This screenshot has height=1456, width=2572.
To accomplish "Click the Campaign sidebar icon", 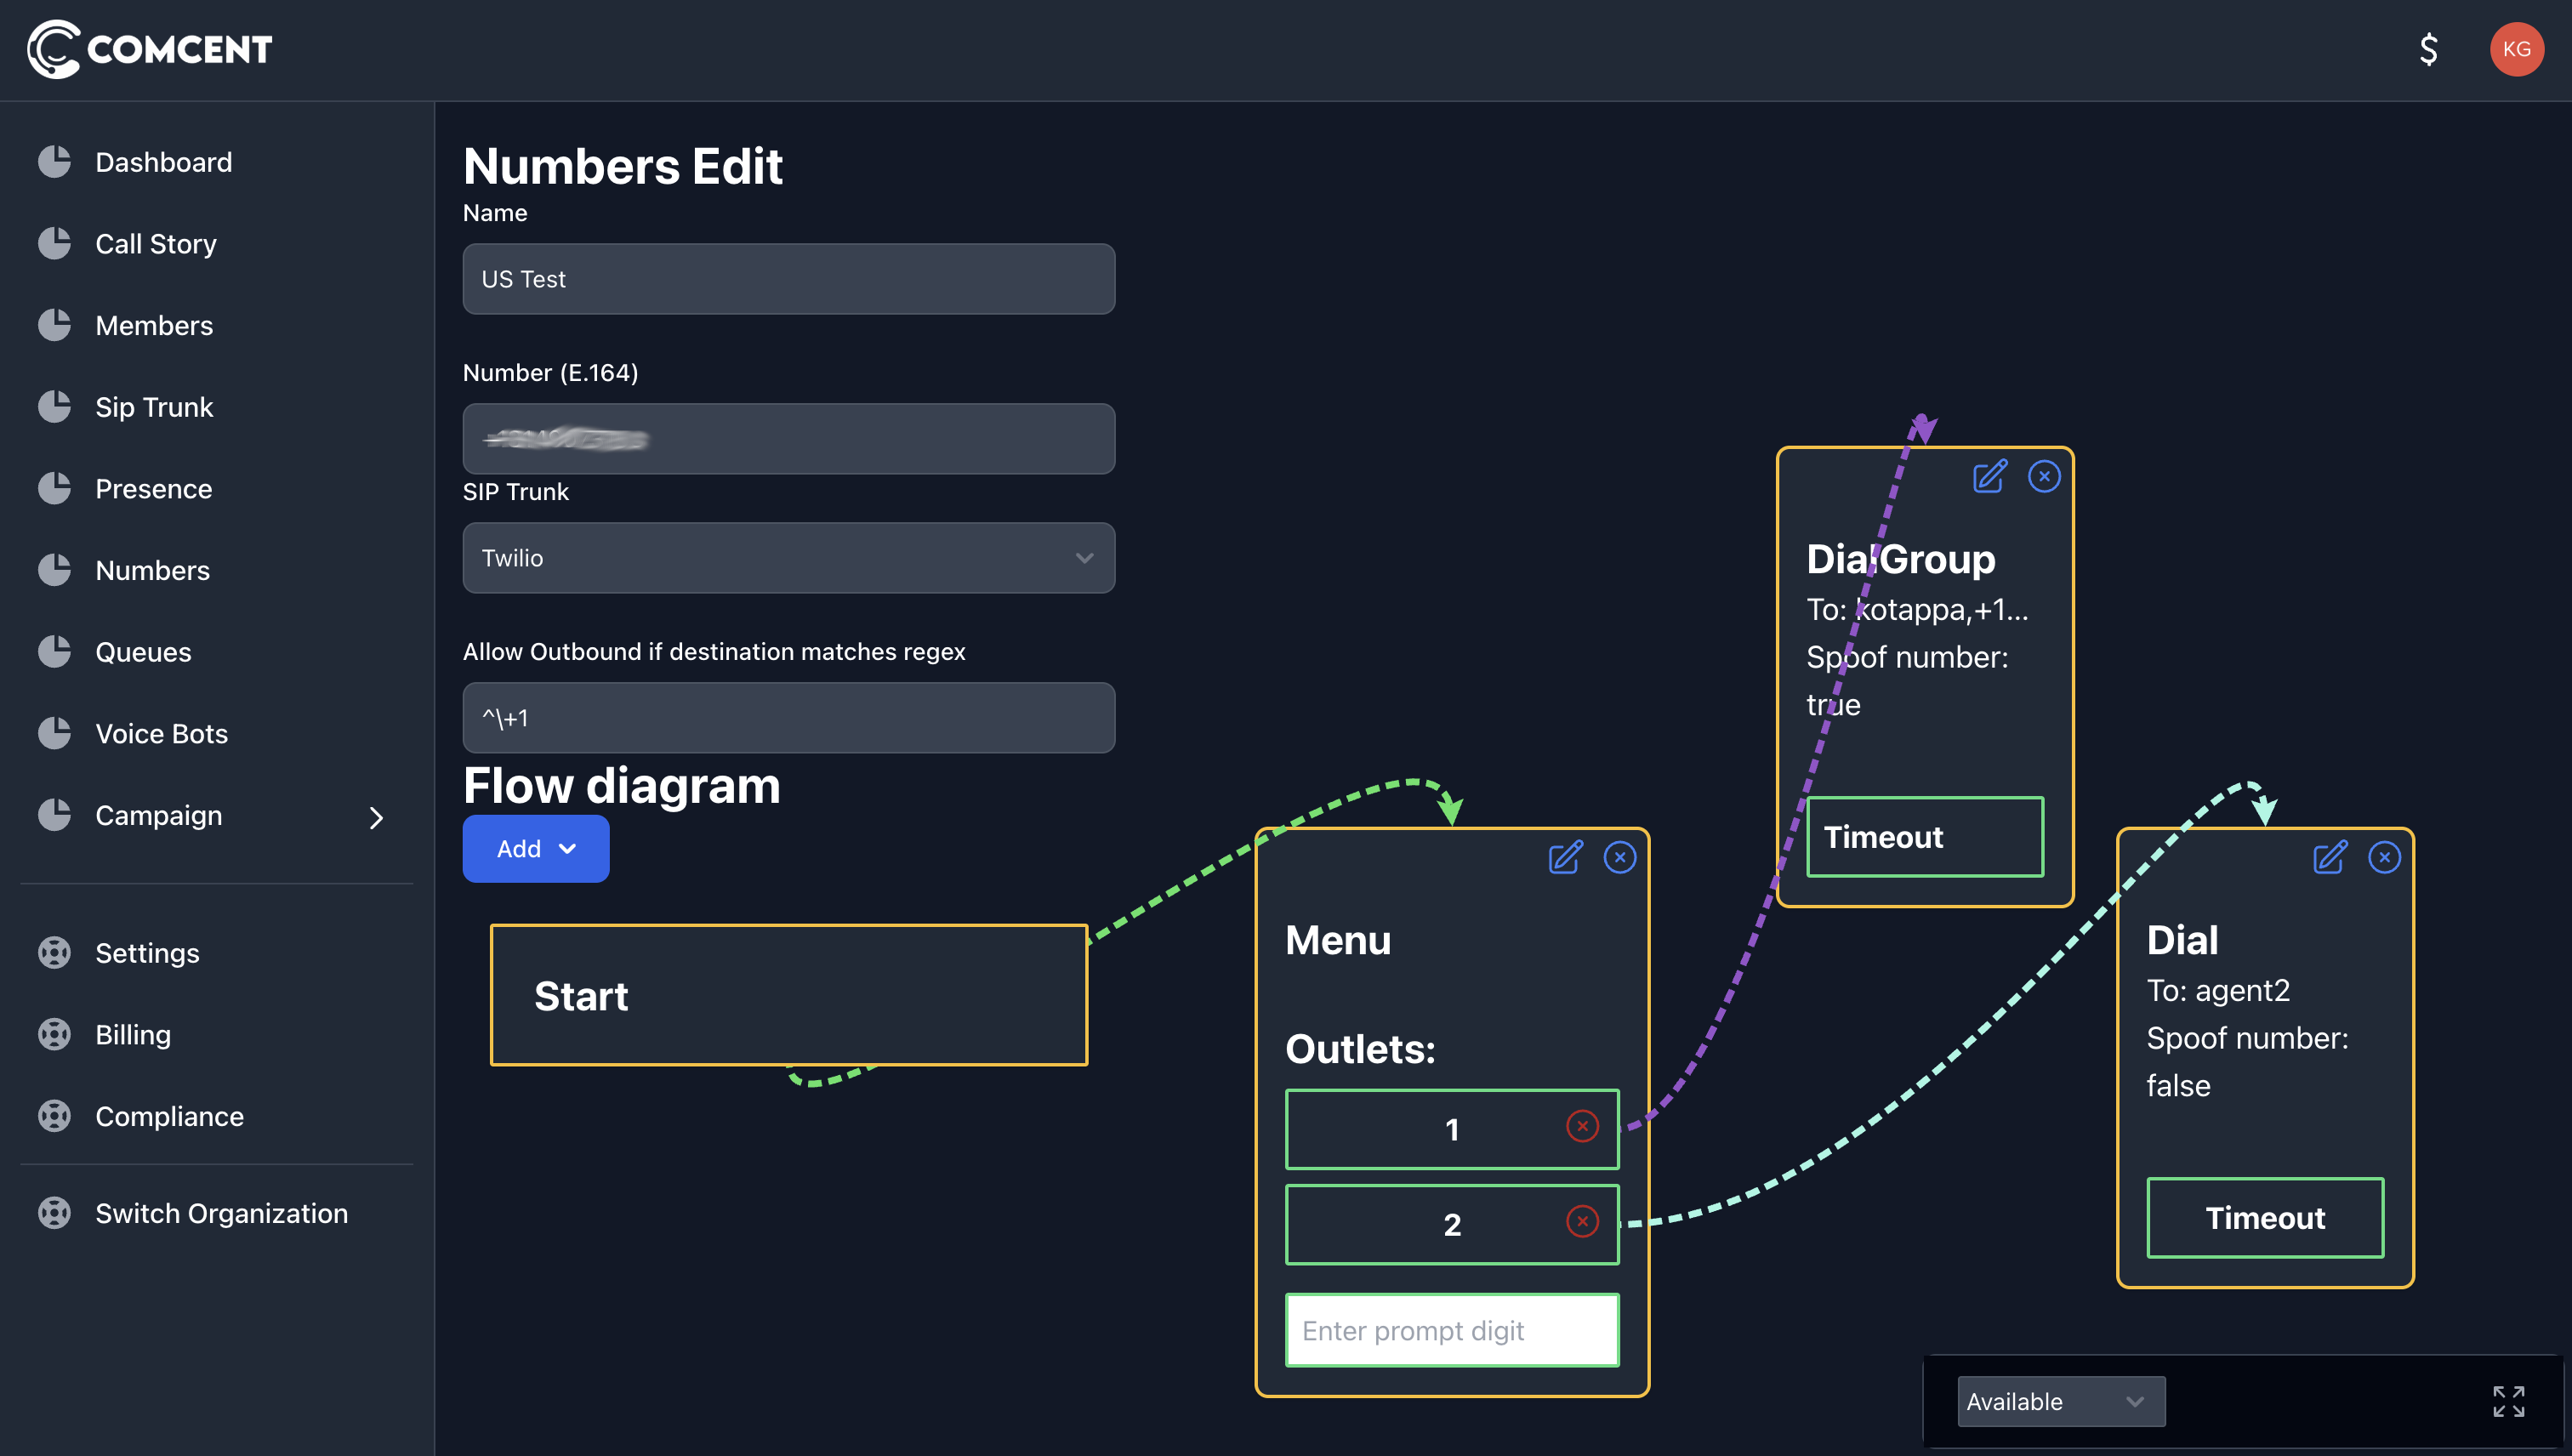I will tap(55, 815).
